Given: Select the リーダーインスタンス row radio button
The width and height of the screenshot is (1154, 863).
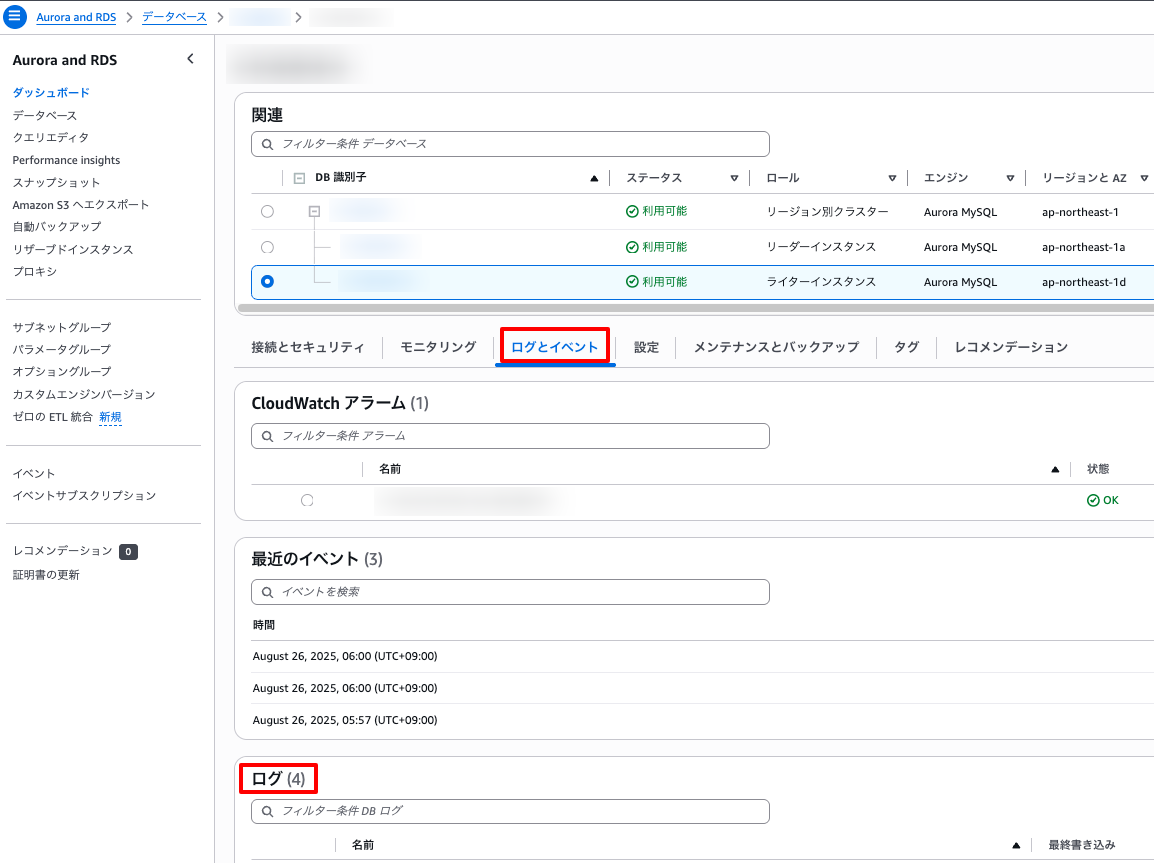Looking at the screenshot, I should (x=267, y=247).
